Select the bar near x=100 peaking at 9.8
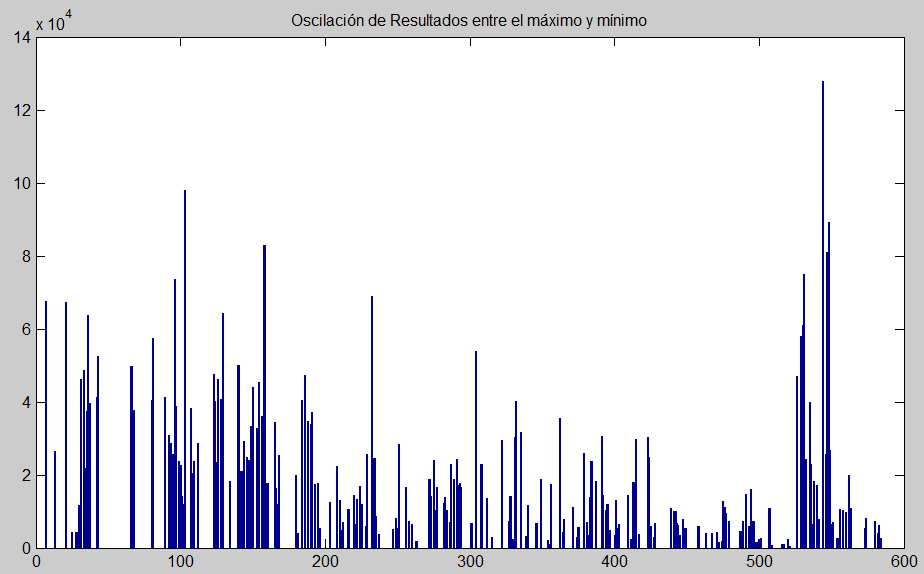 (x=185, y=369)
